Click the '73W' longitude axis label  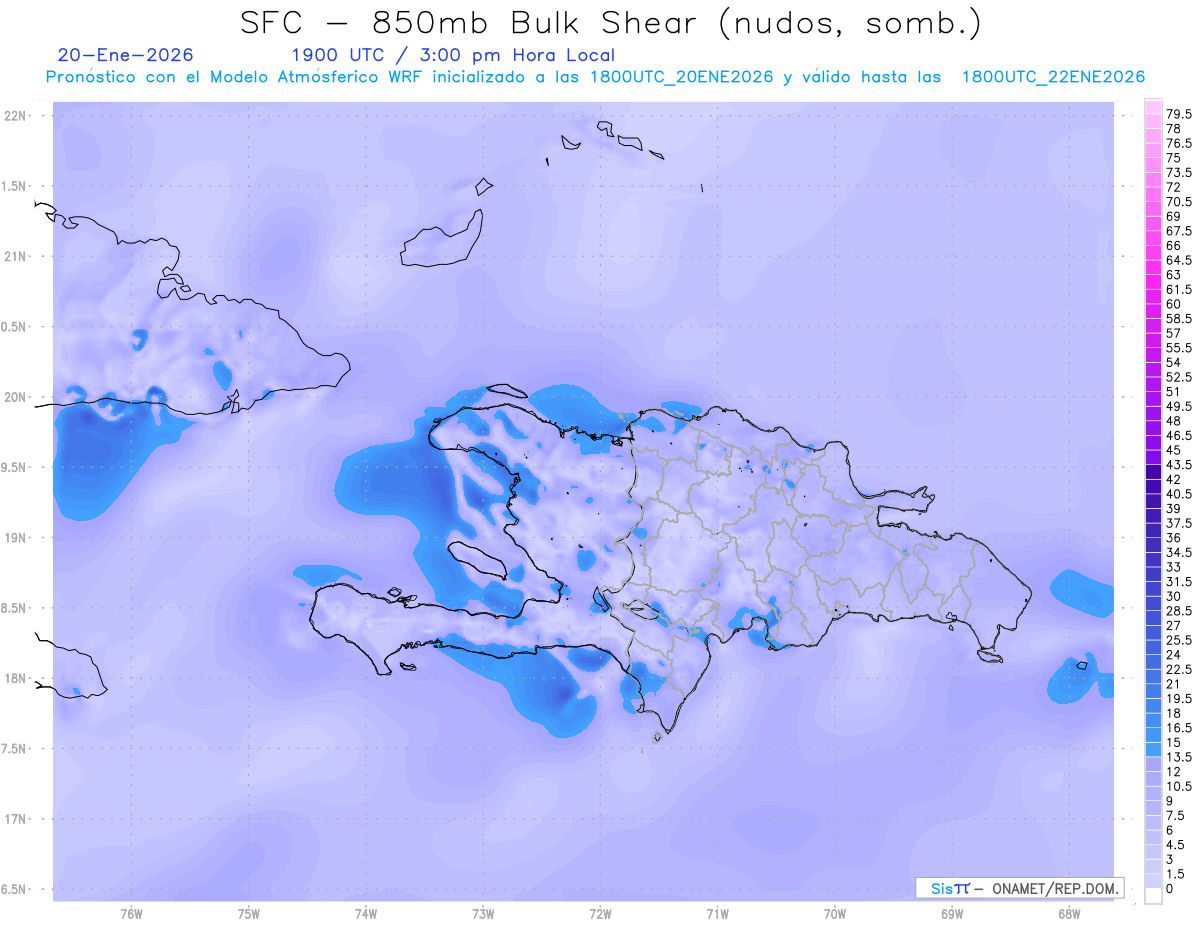(483, 914)
